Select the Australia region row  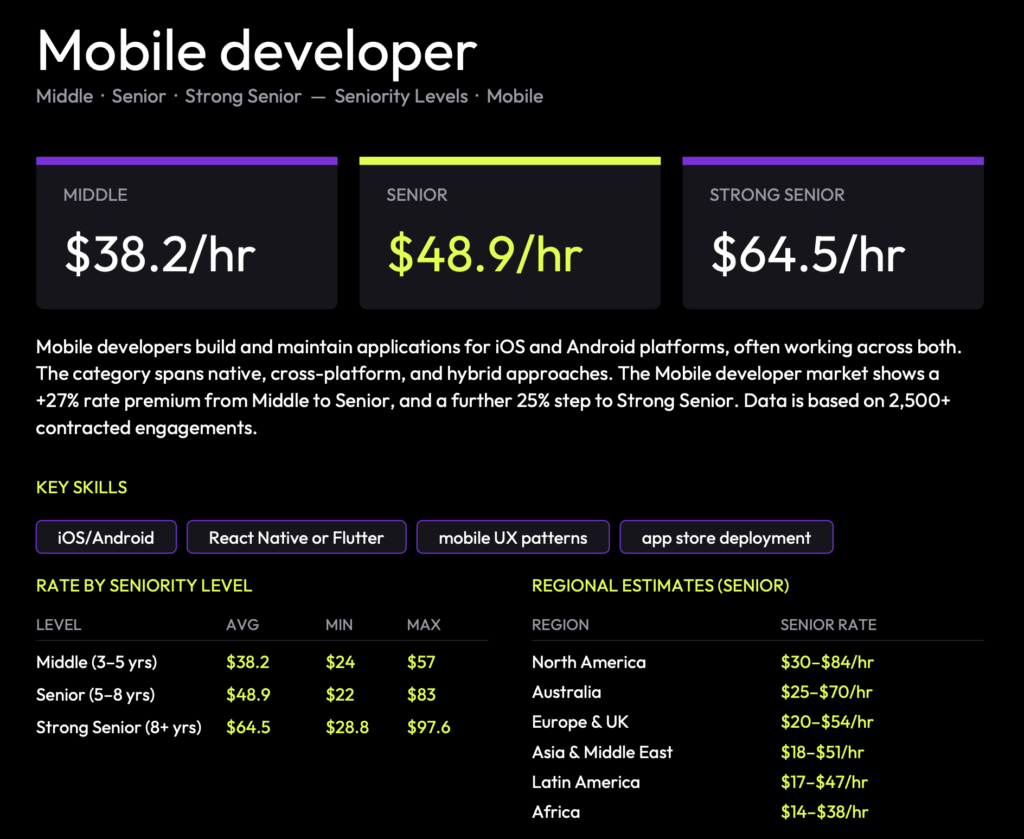click(x=758, y=692)
